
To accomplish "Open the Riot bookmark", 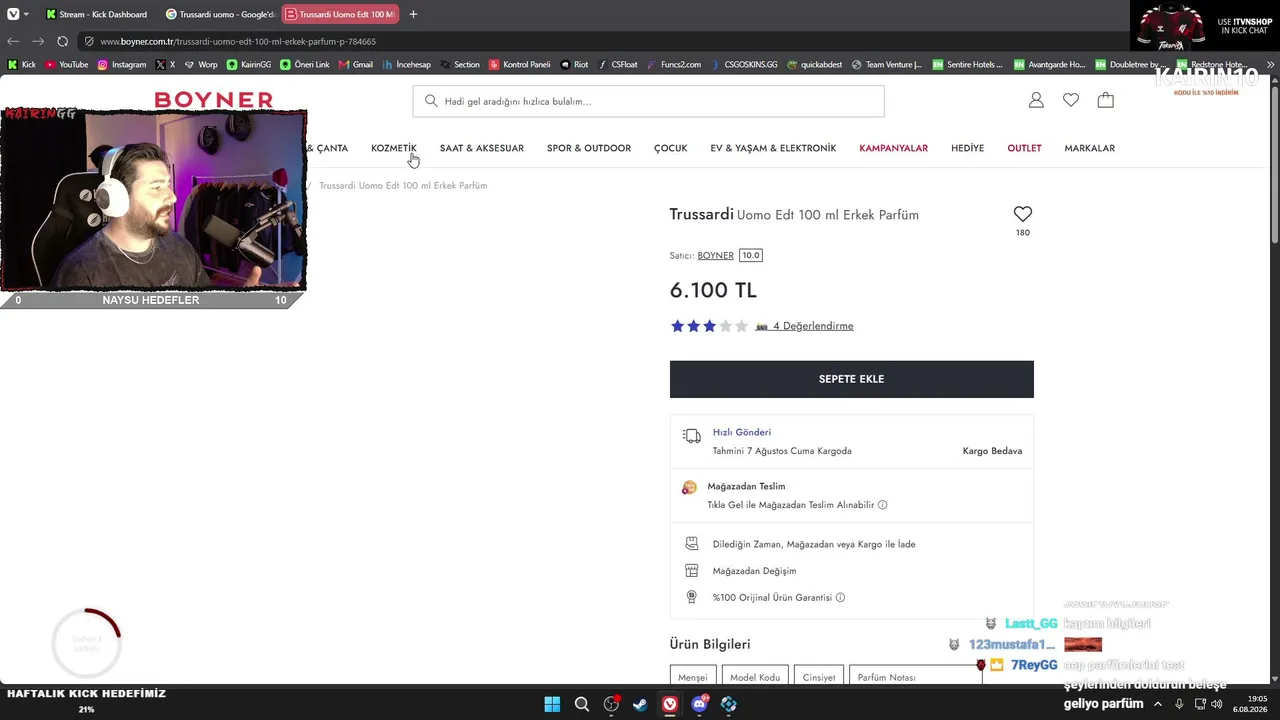I will [574, 64].
